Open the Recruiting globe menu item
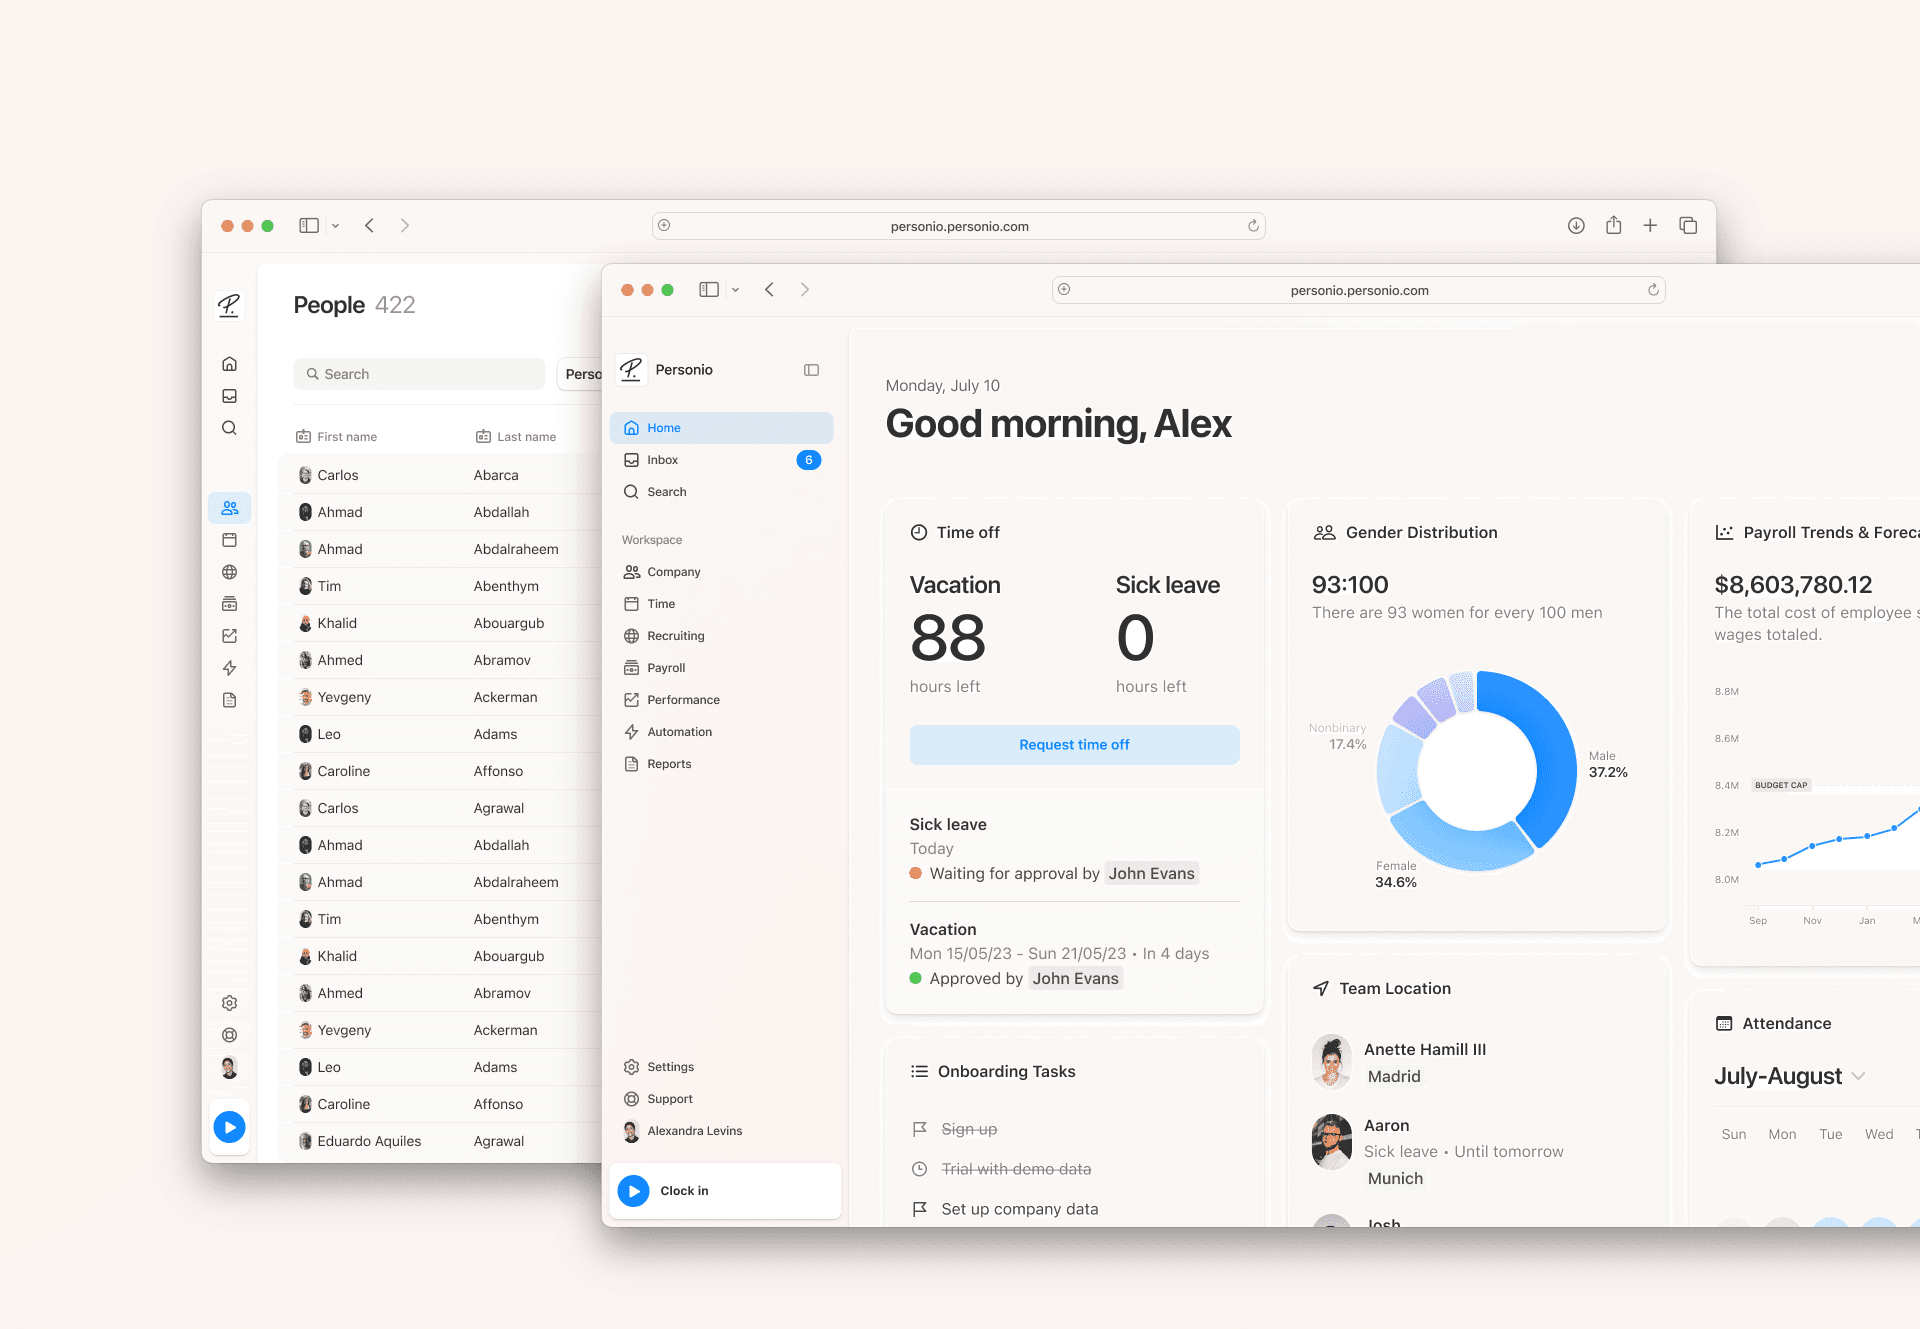The image size is (1920, 1329). coord(675,636)
